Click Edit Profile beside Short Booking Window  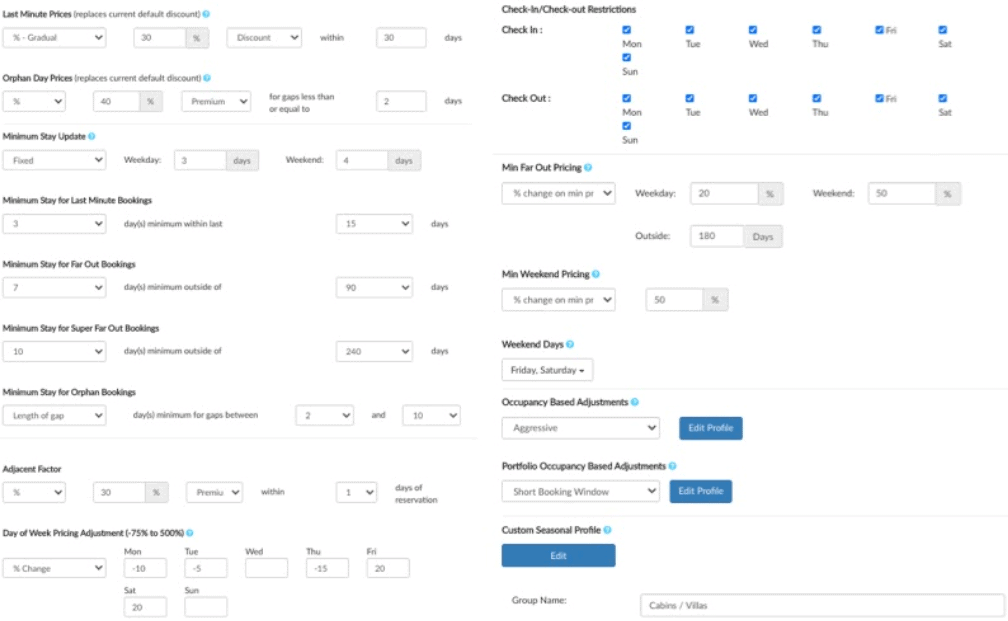pyautogui.click(x=701, y=491)
